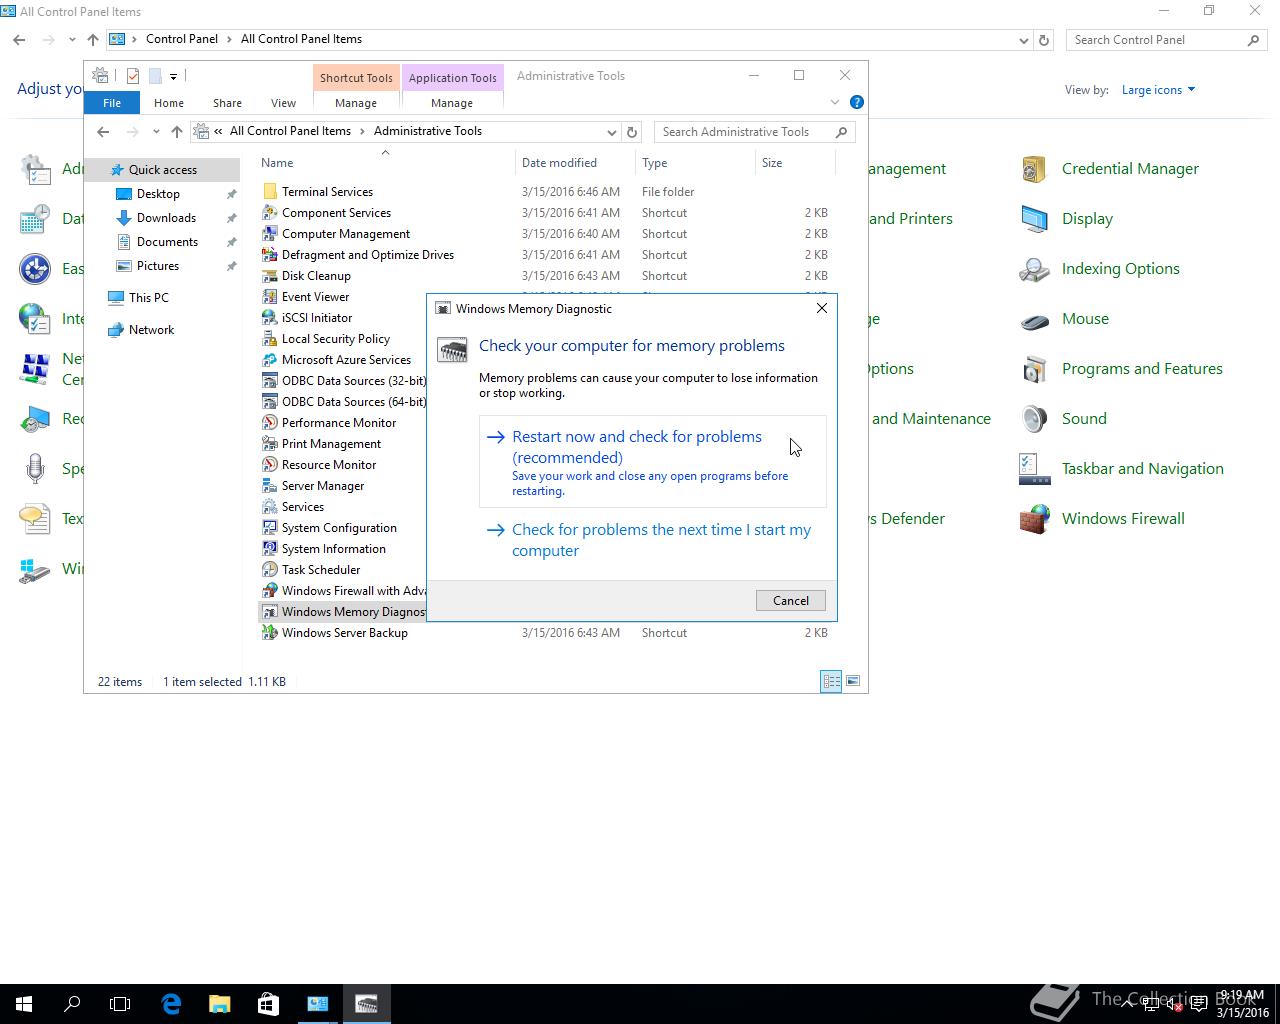Open System Configuration shortcut icon

[x=269, y=528]
